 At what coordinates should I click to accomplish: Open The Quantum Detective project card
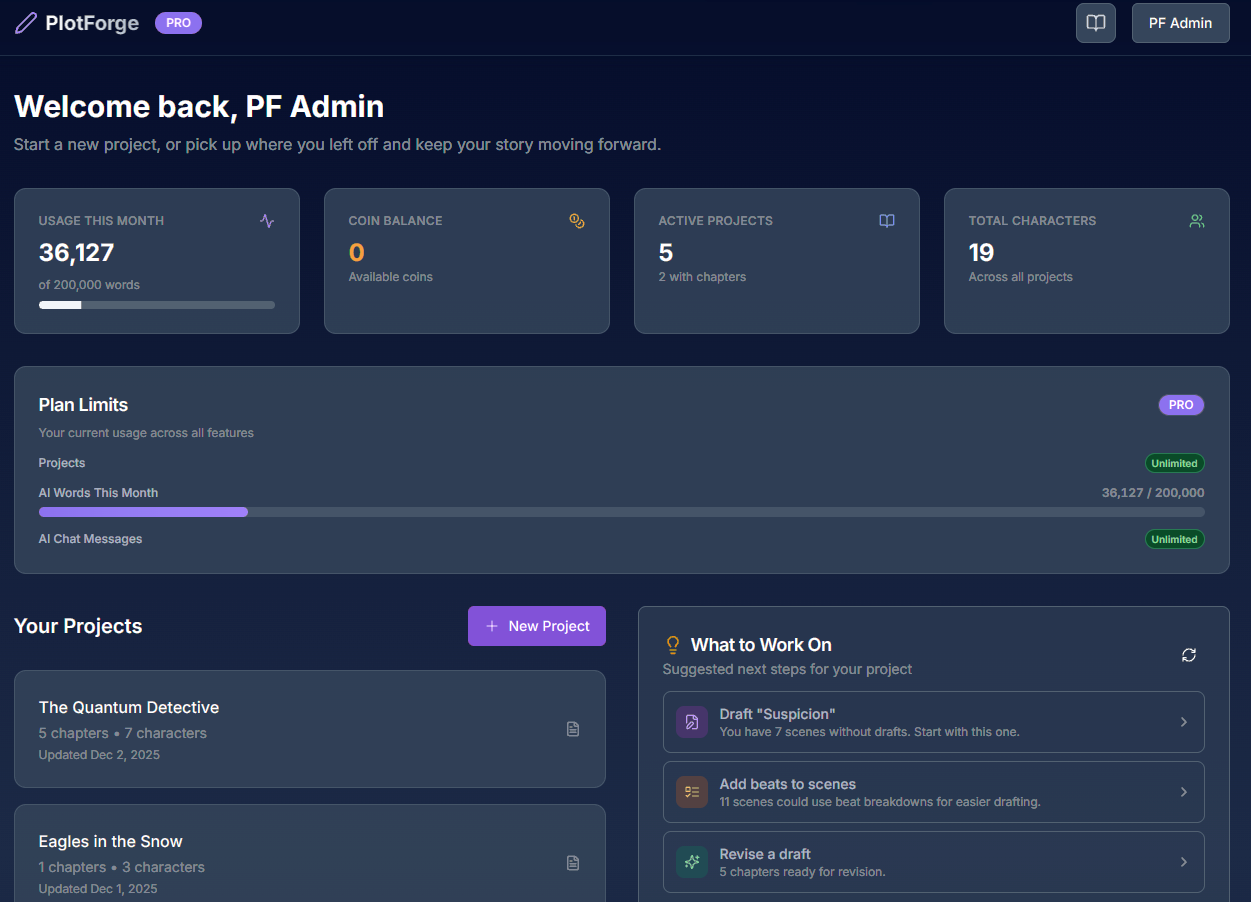tap(310, 729)
